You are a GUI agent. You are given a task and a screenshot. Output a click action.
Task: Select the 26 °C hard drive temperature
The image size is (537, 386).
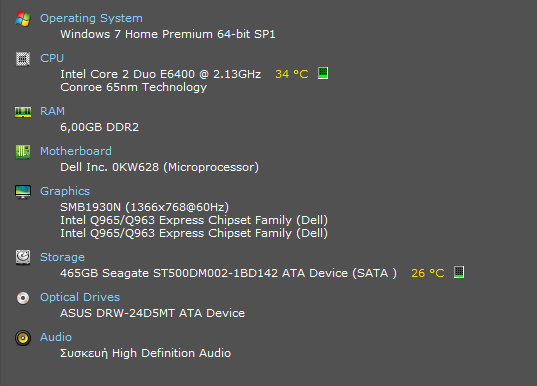click(x=428, y=273)
